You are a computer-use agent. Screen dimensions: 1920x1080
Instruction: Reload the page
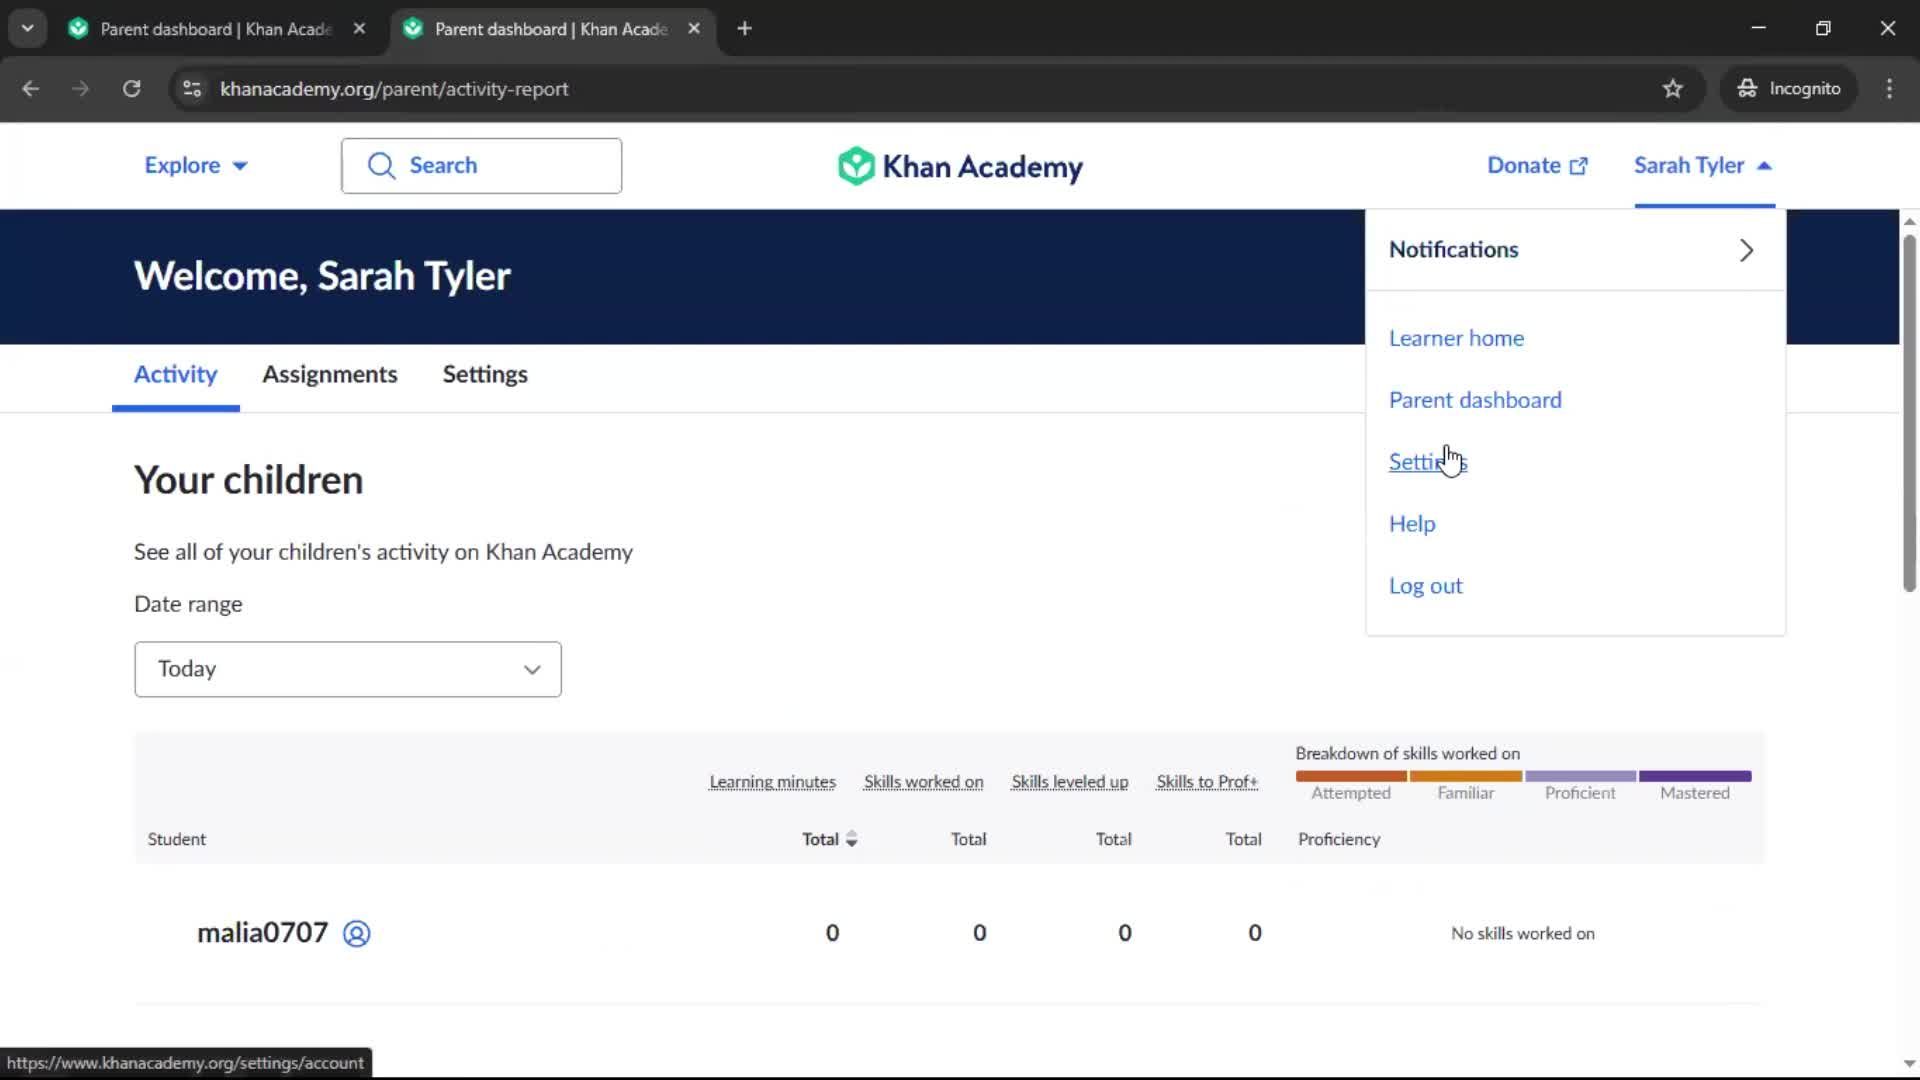tap(131, 89)
